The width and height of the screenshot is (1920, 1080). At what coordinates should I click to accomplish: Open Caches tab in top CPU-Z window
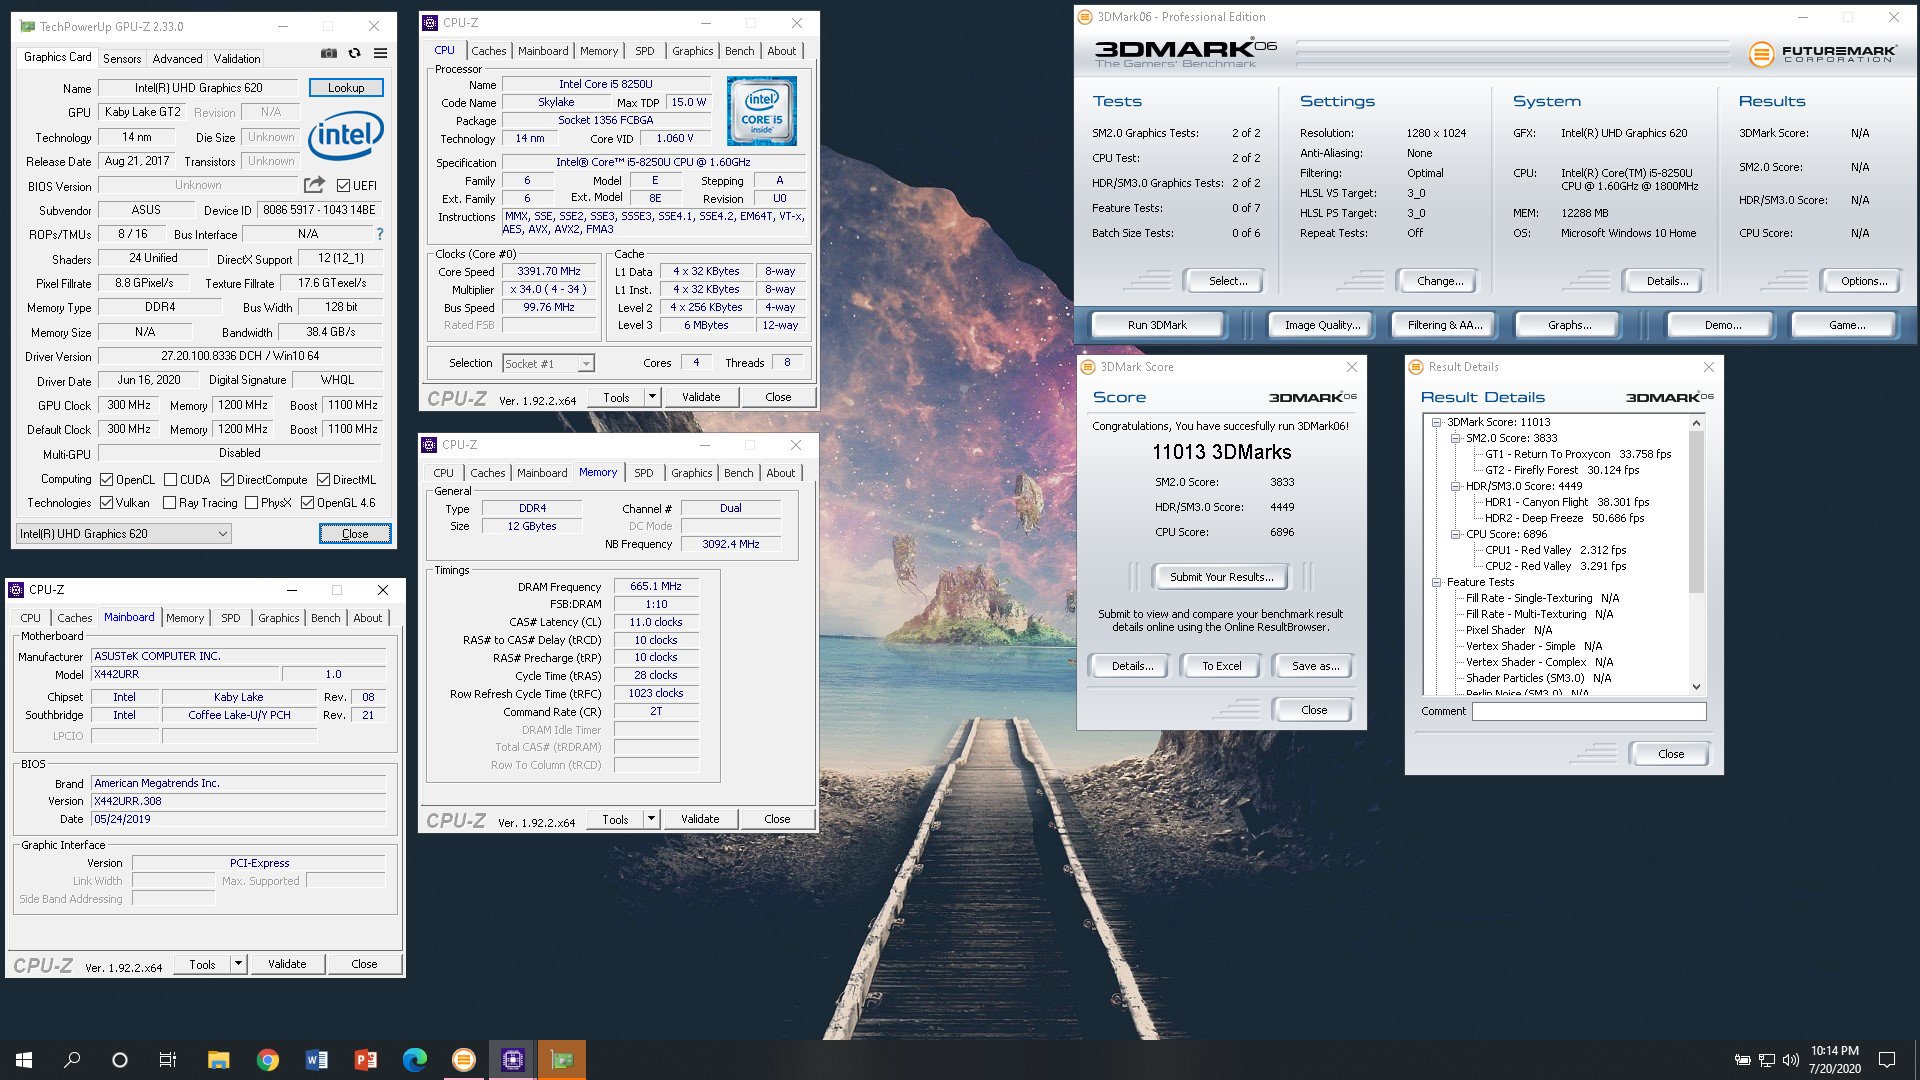pyautogui.click(x=489, y=51)
